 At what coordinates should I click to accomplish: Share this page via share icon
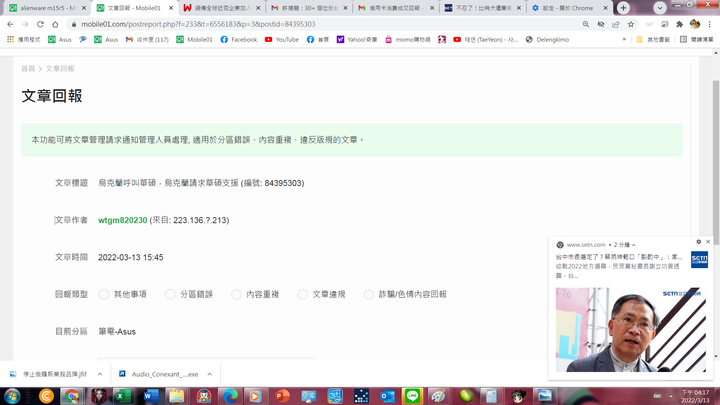tap(616, 24)
